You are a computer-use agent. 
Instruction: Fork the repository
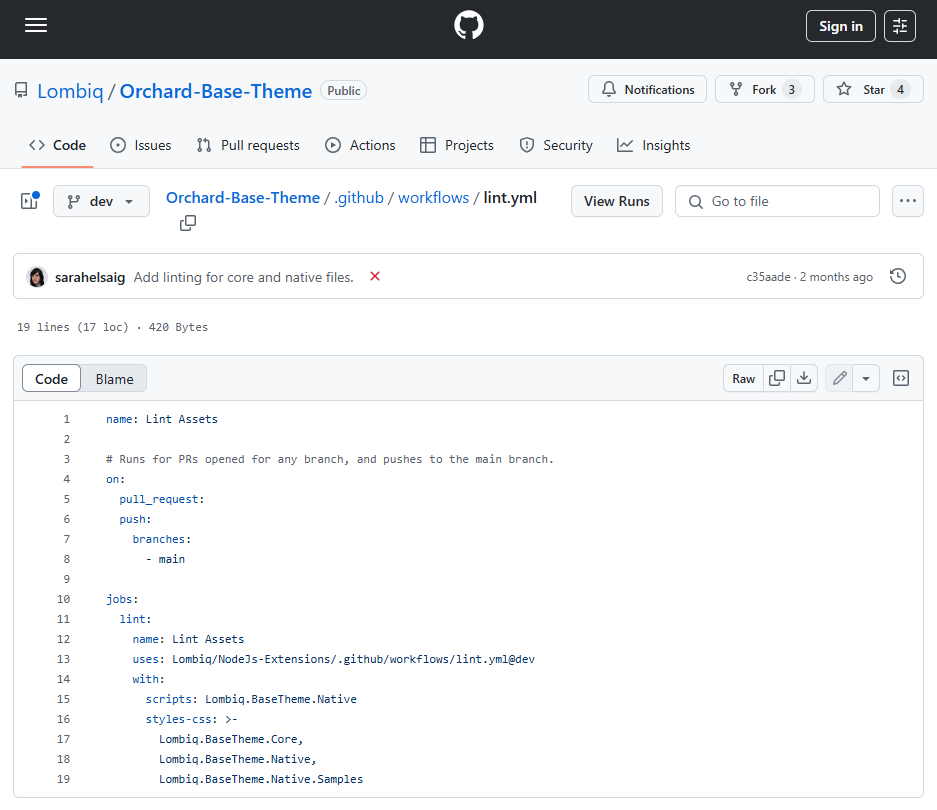pos(764,90)
